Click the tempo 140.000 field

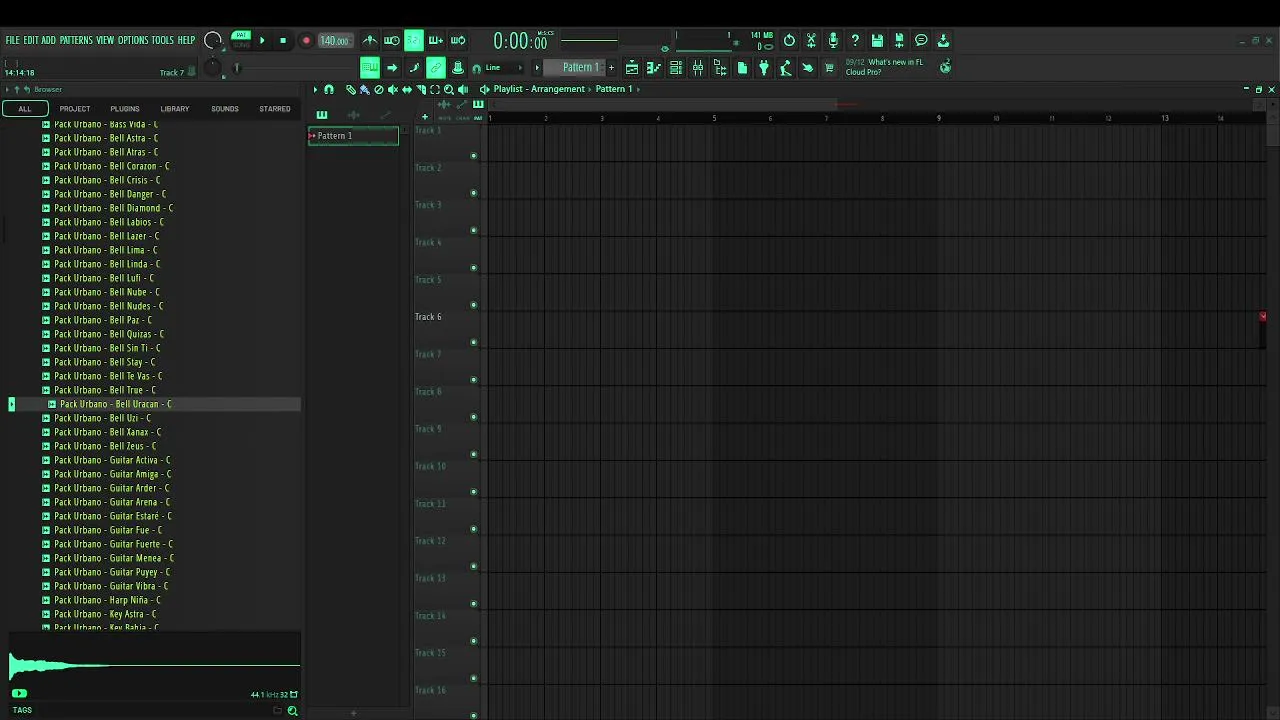[x=334, y=41]
